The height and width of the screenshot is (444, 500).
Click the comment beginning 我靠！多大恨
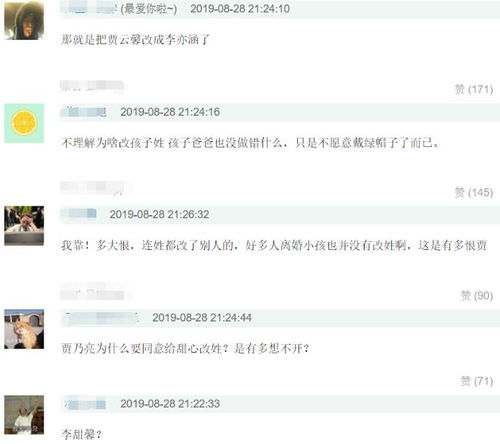(274, 246)
